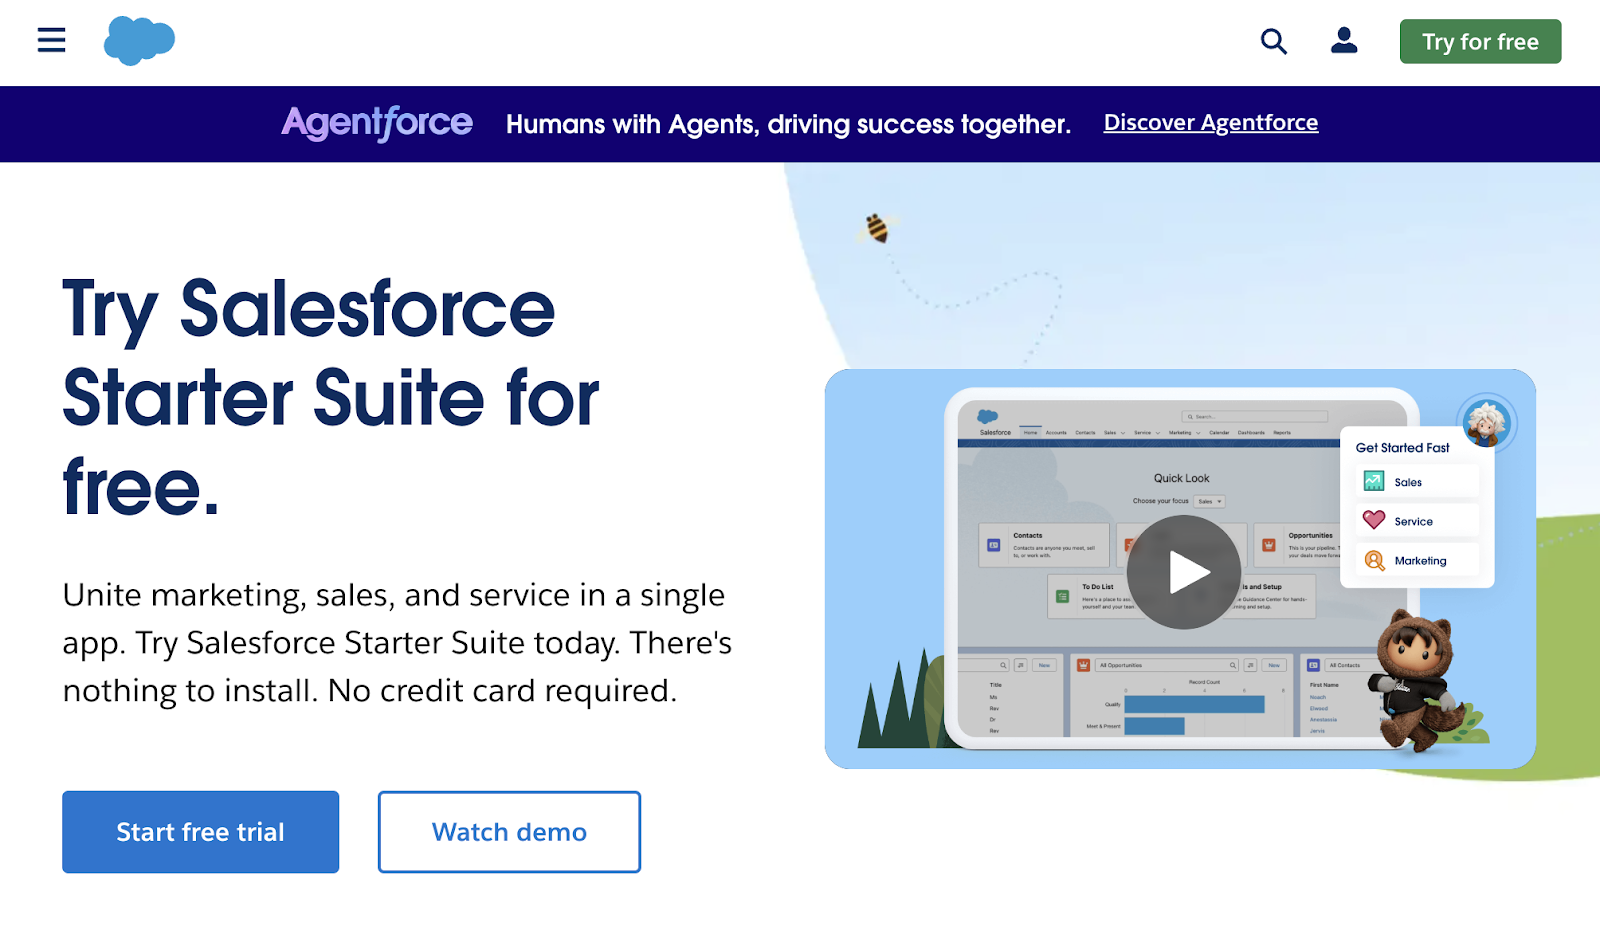The image size is (1600, 950).
Task: Play the Salesforce demo video
Action: pos(1185,571)
